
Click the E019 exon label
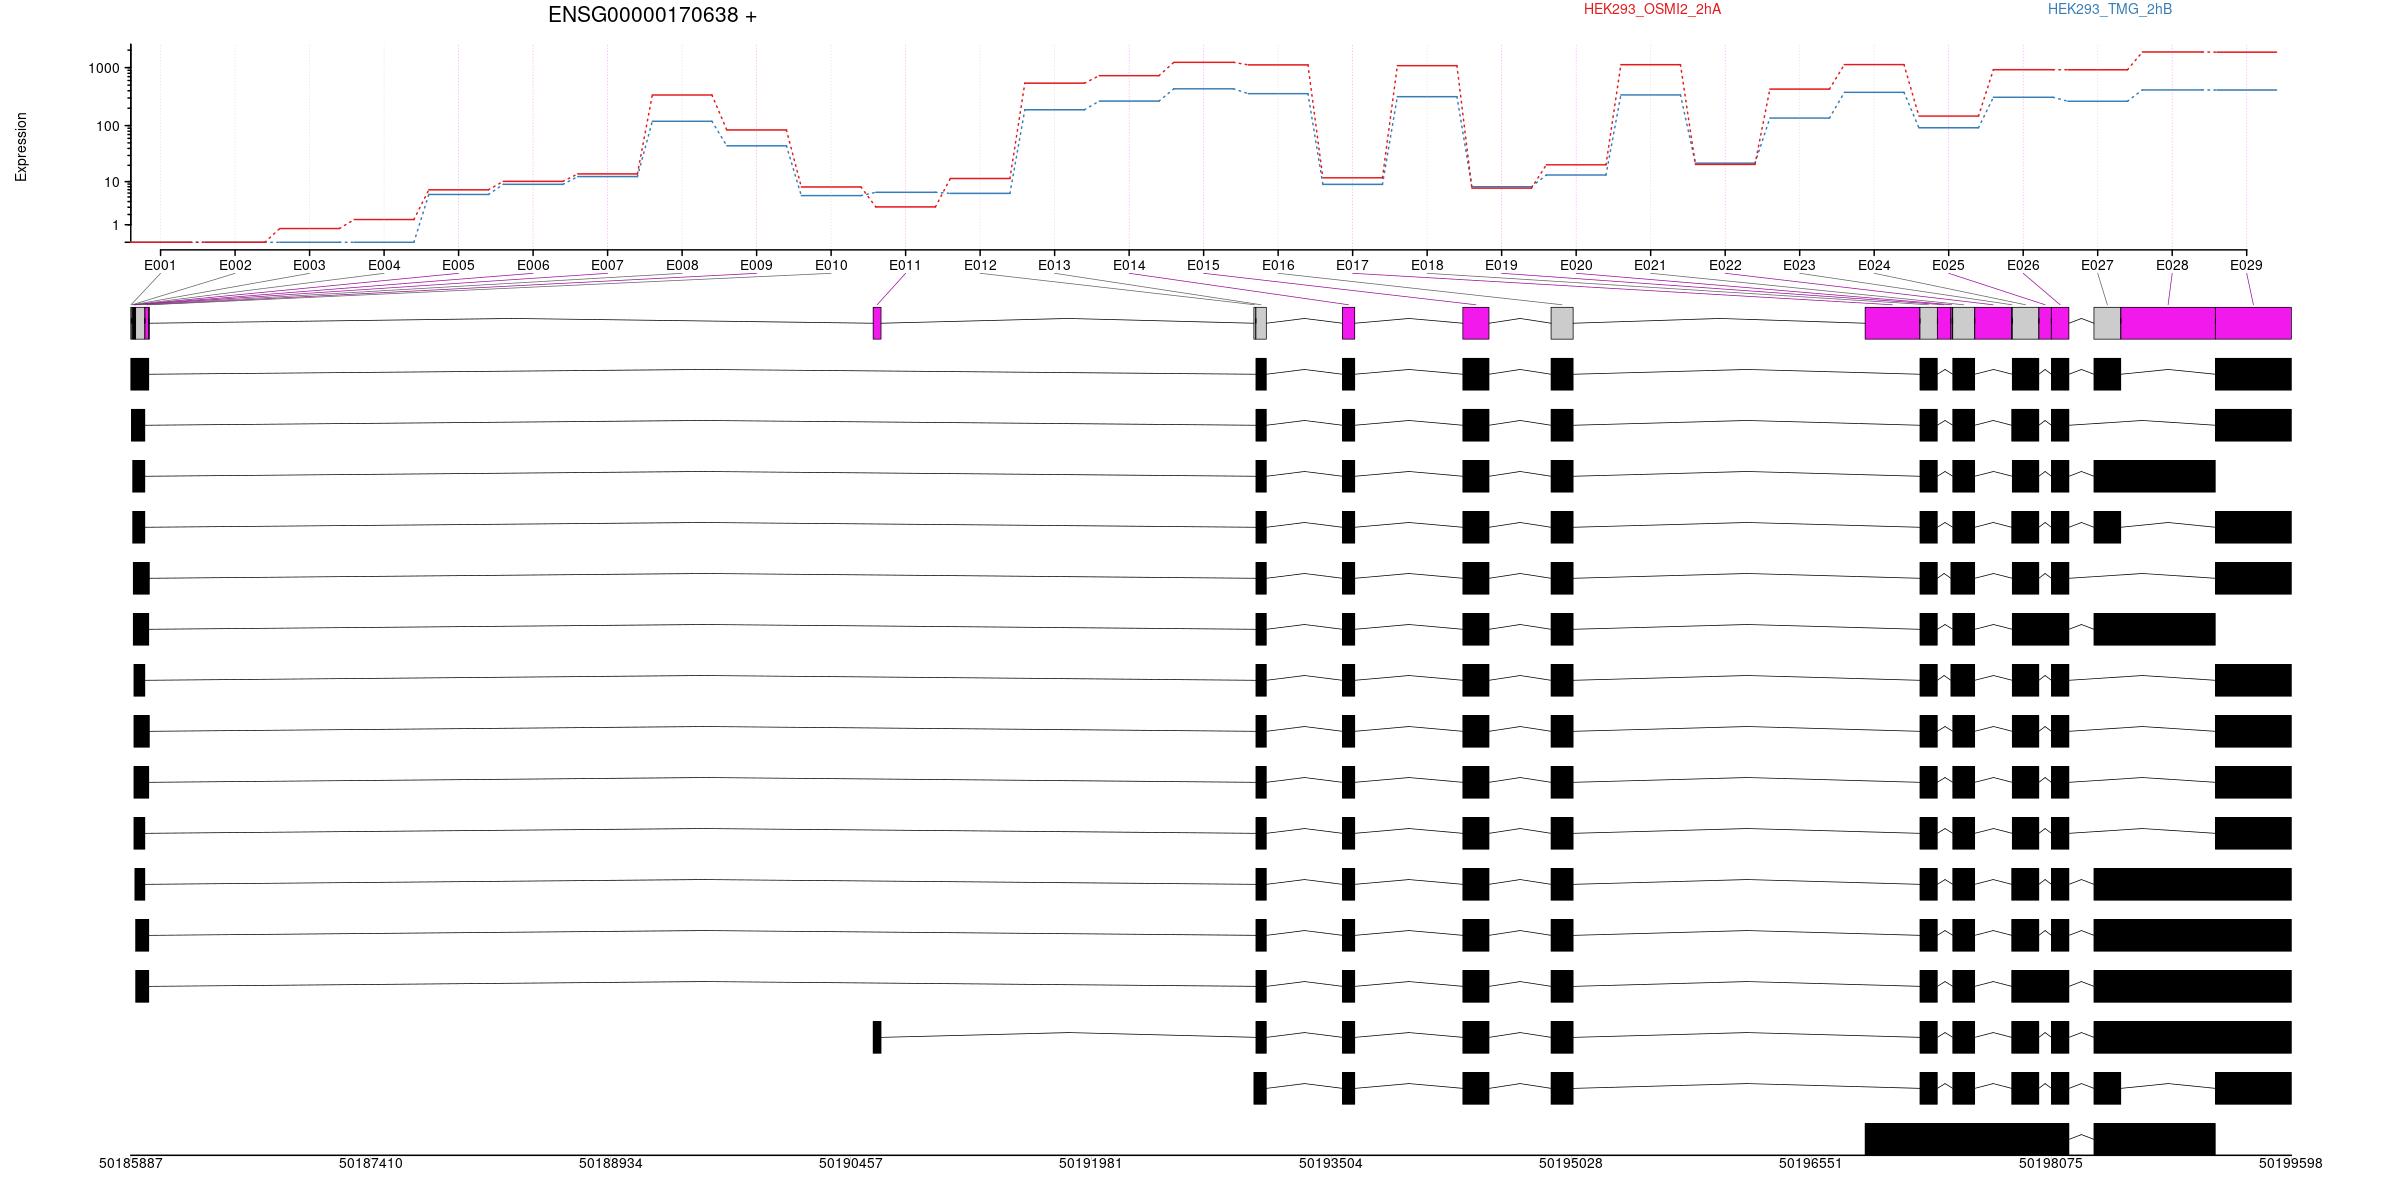(x=1501, y=265)
